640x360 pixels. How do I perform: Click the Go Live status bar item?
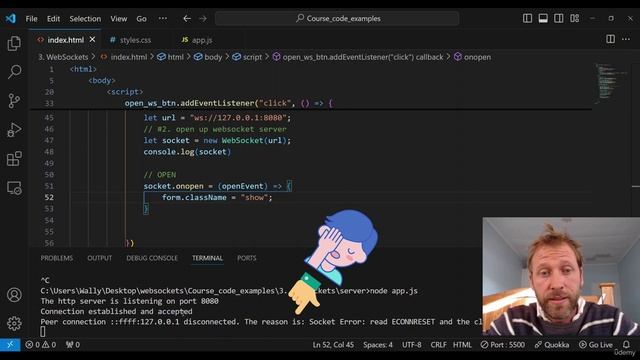596,345
